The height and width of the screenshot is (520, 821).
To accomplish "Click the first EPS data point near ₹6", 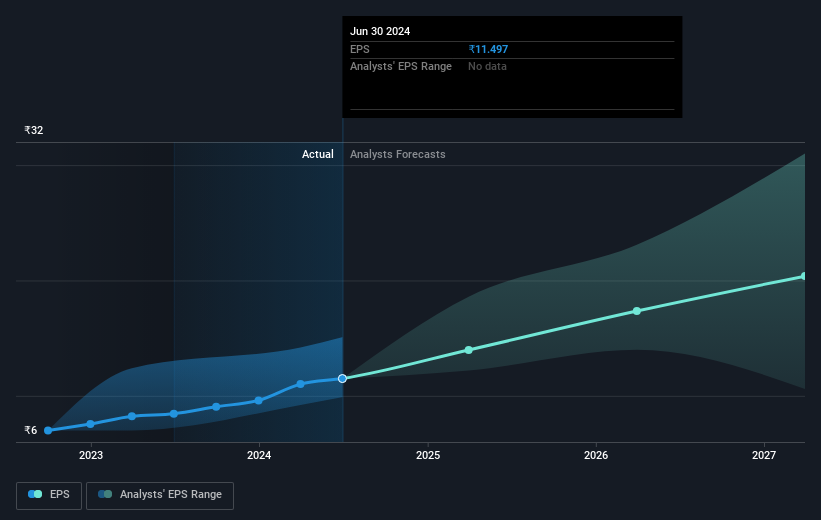I will point(48,430).
